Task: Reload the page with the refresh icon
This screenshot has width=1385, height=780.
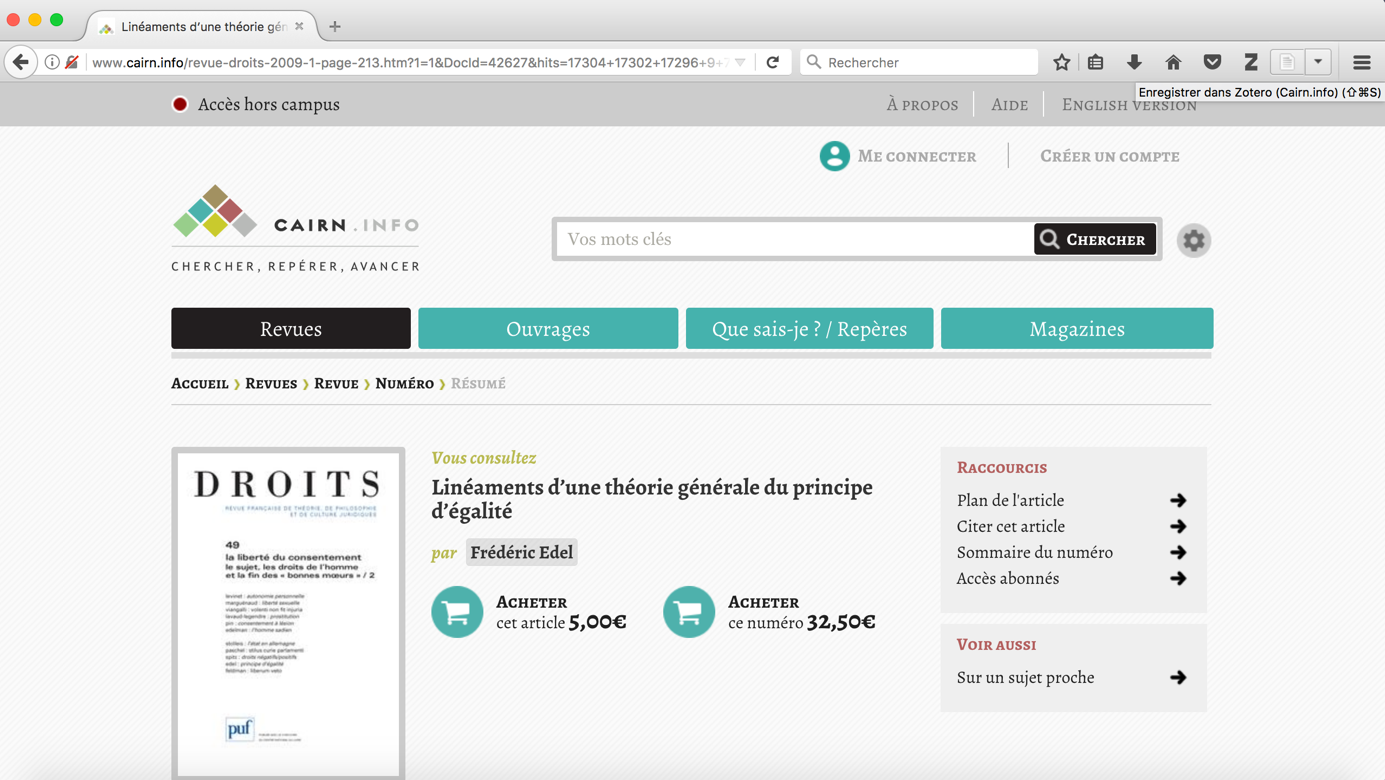Action: (773, 62)
